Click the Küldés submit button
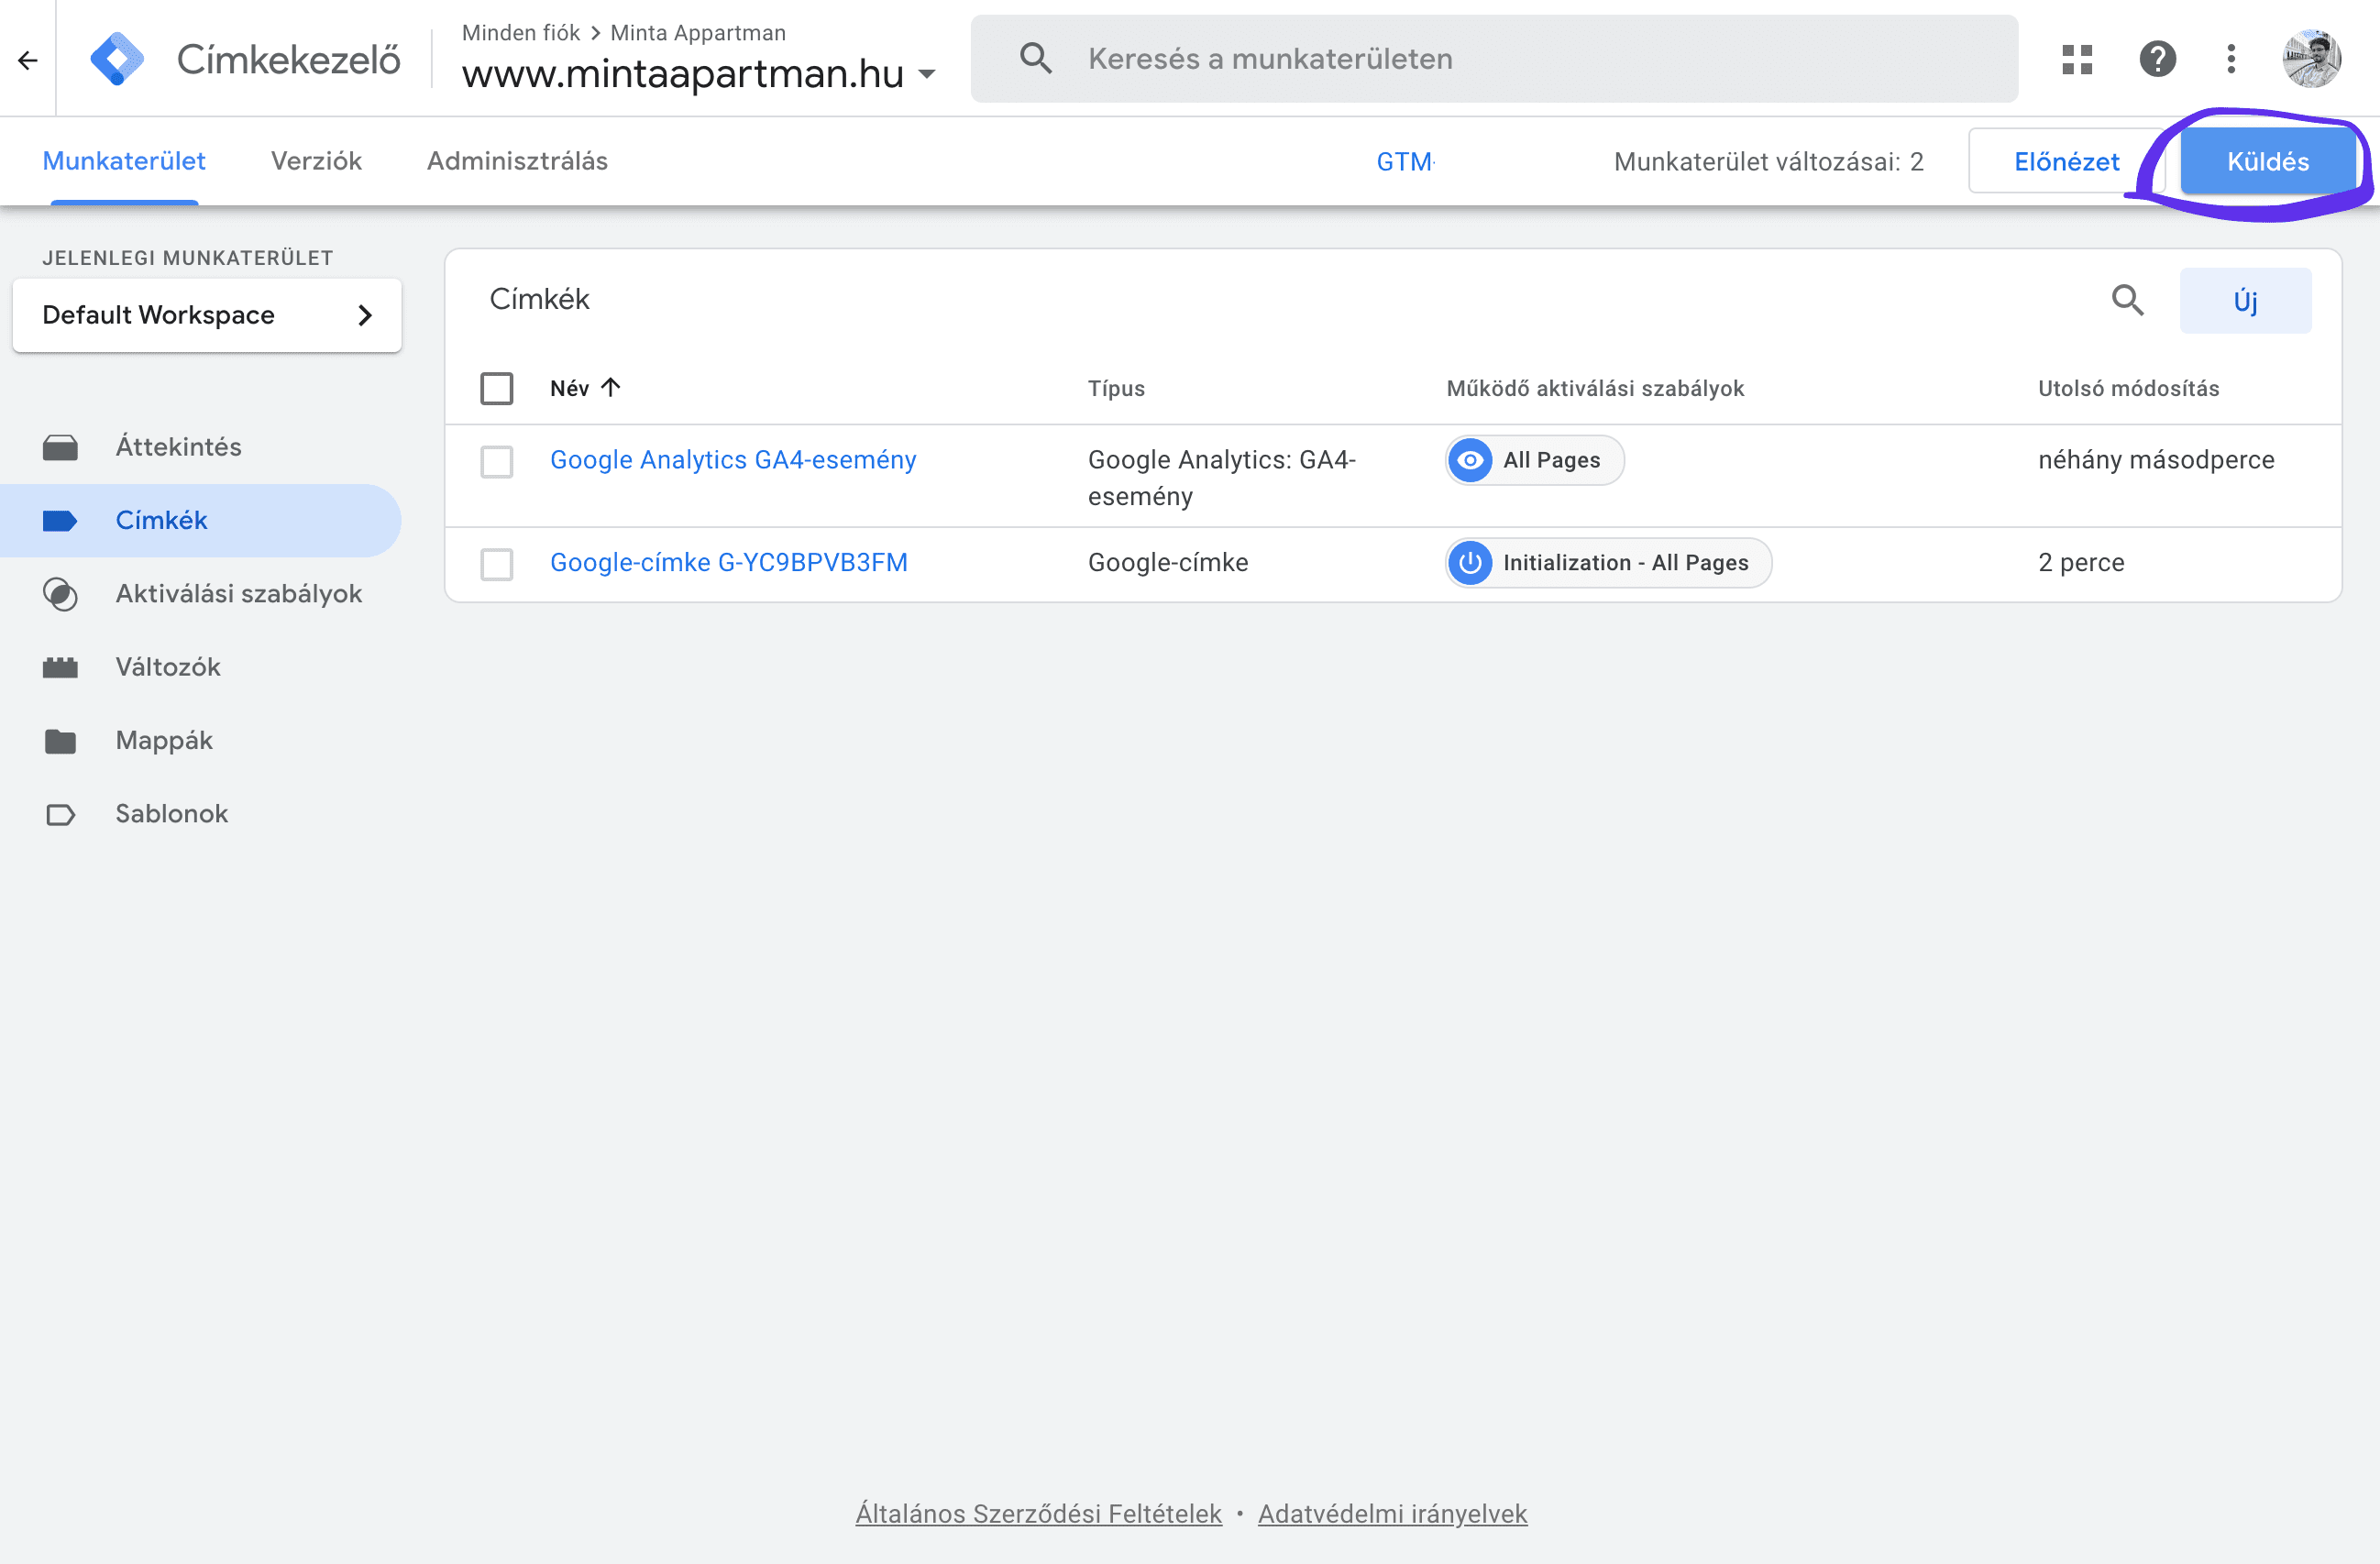Image resolution: width=2380 pixels, height=1564 pixels. [2267, 161]
